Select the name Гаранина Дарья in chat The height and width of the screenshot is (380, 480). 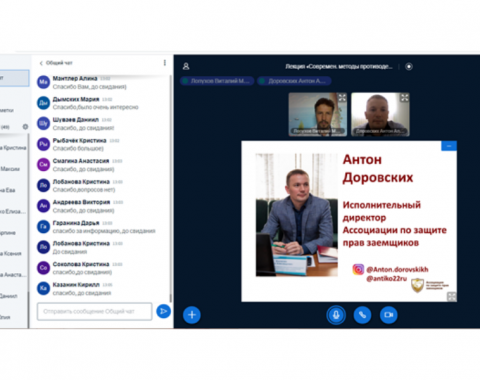(x=76, y=223)
